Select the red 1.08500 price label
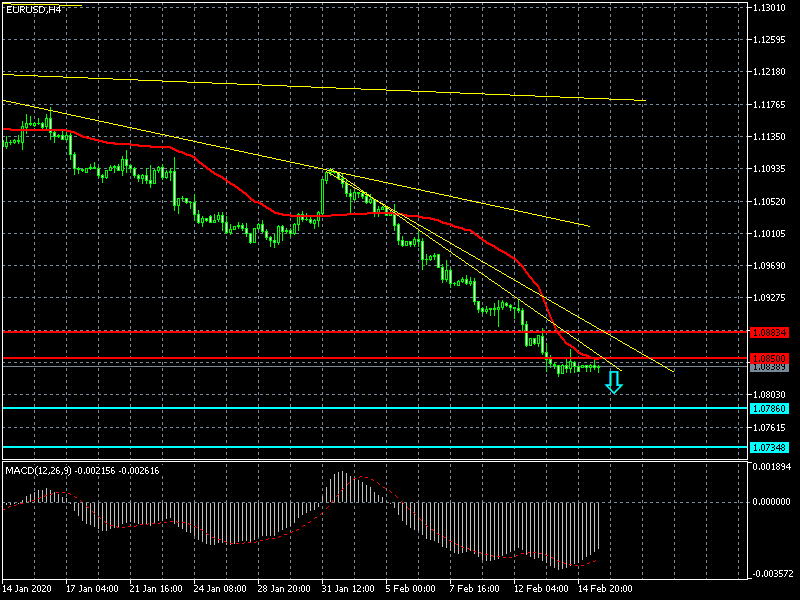800x600 pixels. pyautogui.click(x=769, y=358)
